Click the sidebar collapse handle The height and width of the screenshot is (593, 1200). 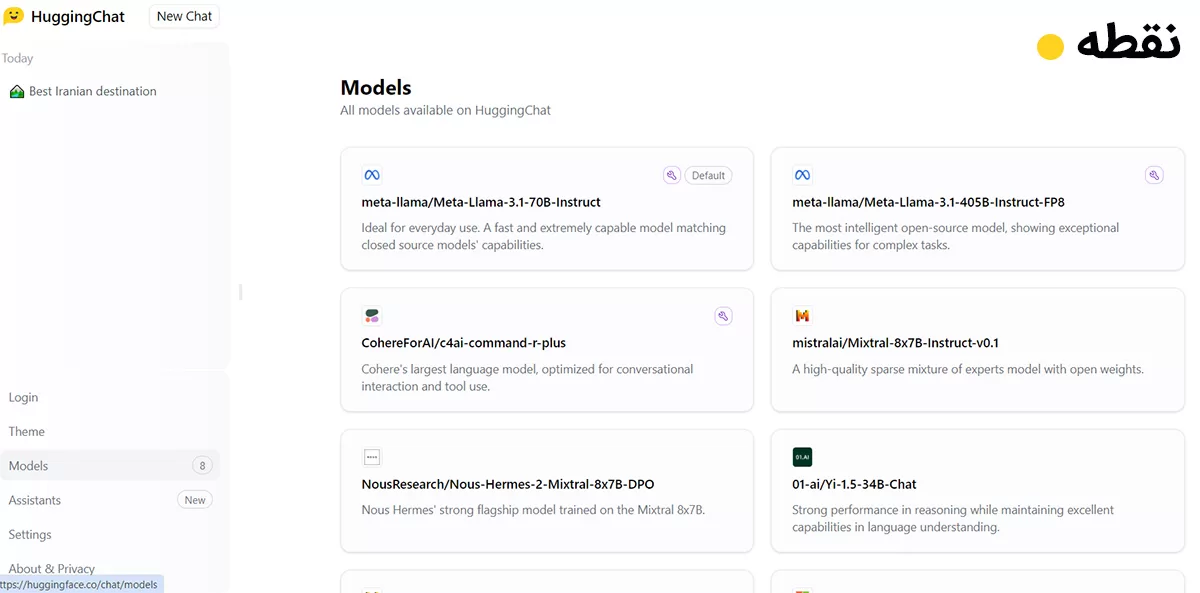coord(241,292)
